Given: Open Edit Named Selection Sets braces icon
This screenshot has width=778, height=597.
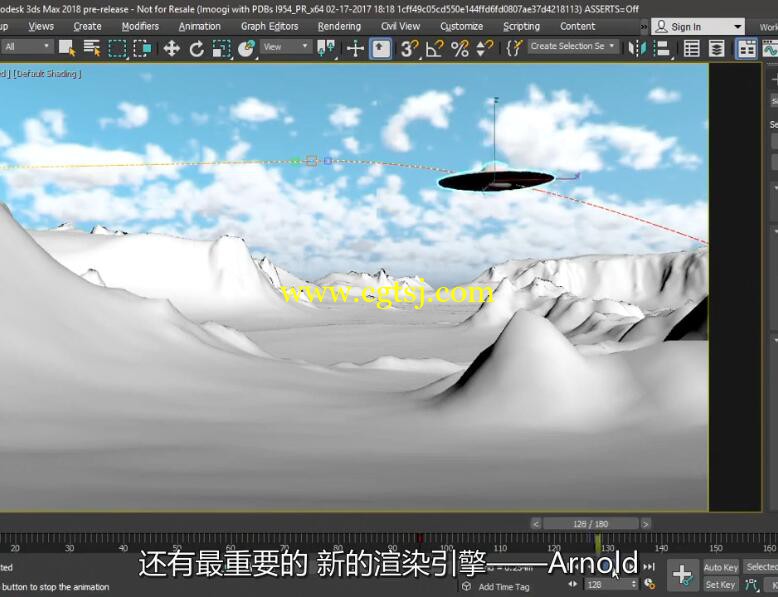Looking at the screenshot, I should point(515,48).
